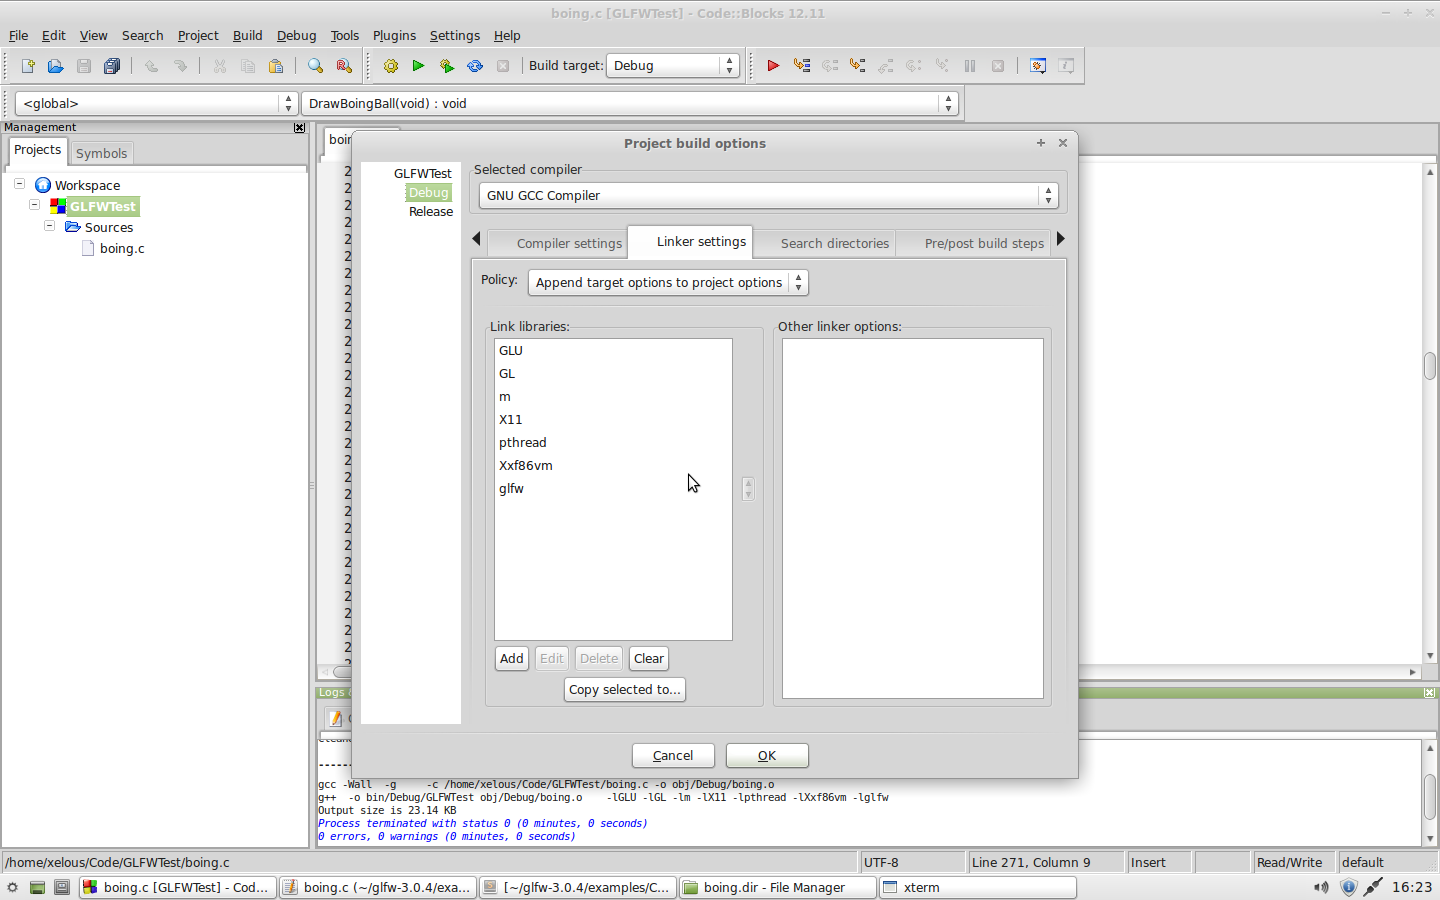
Task: Switch to the Search directories tab
Action: [x=834, y=244]
